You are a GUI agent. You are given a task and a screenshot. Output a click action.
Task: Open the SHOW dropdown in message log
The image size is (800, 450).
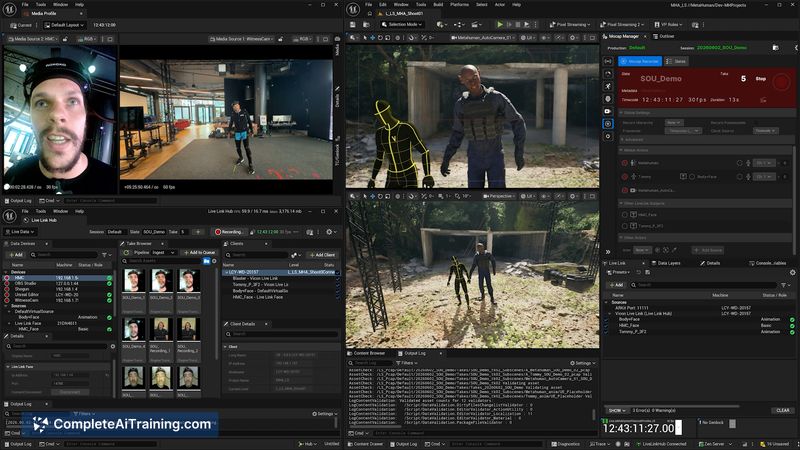617,410
